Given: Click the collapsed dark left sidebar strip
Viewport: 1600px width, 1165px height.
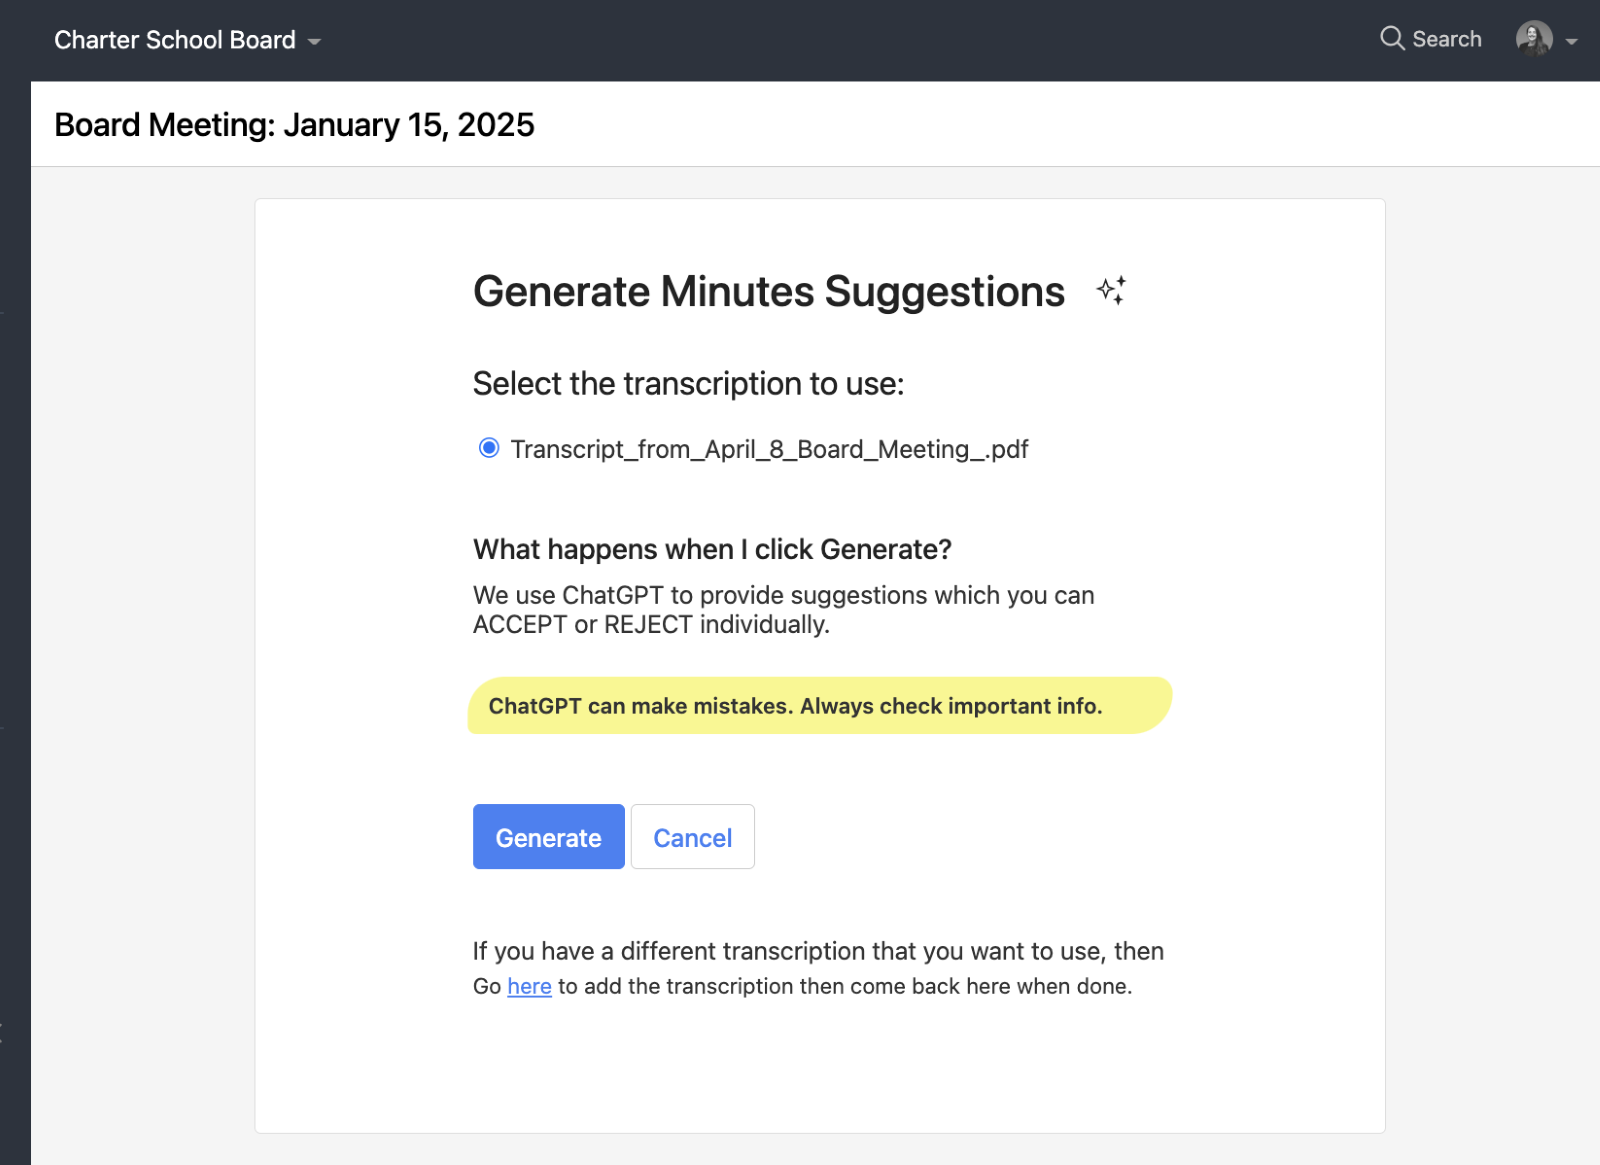Looking at the screenshot, I should coord(15,622).
